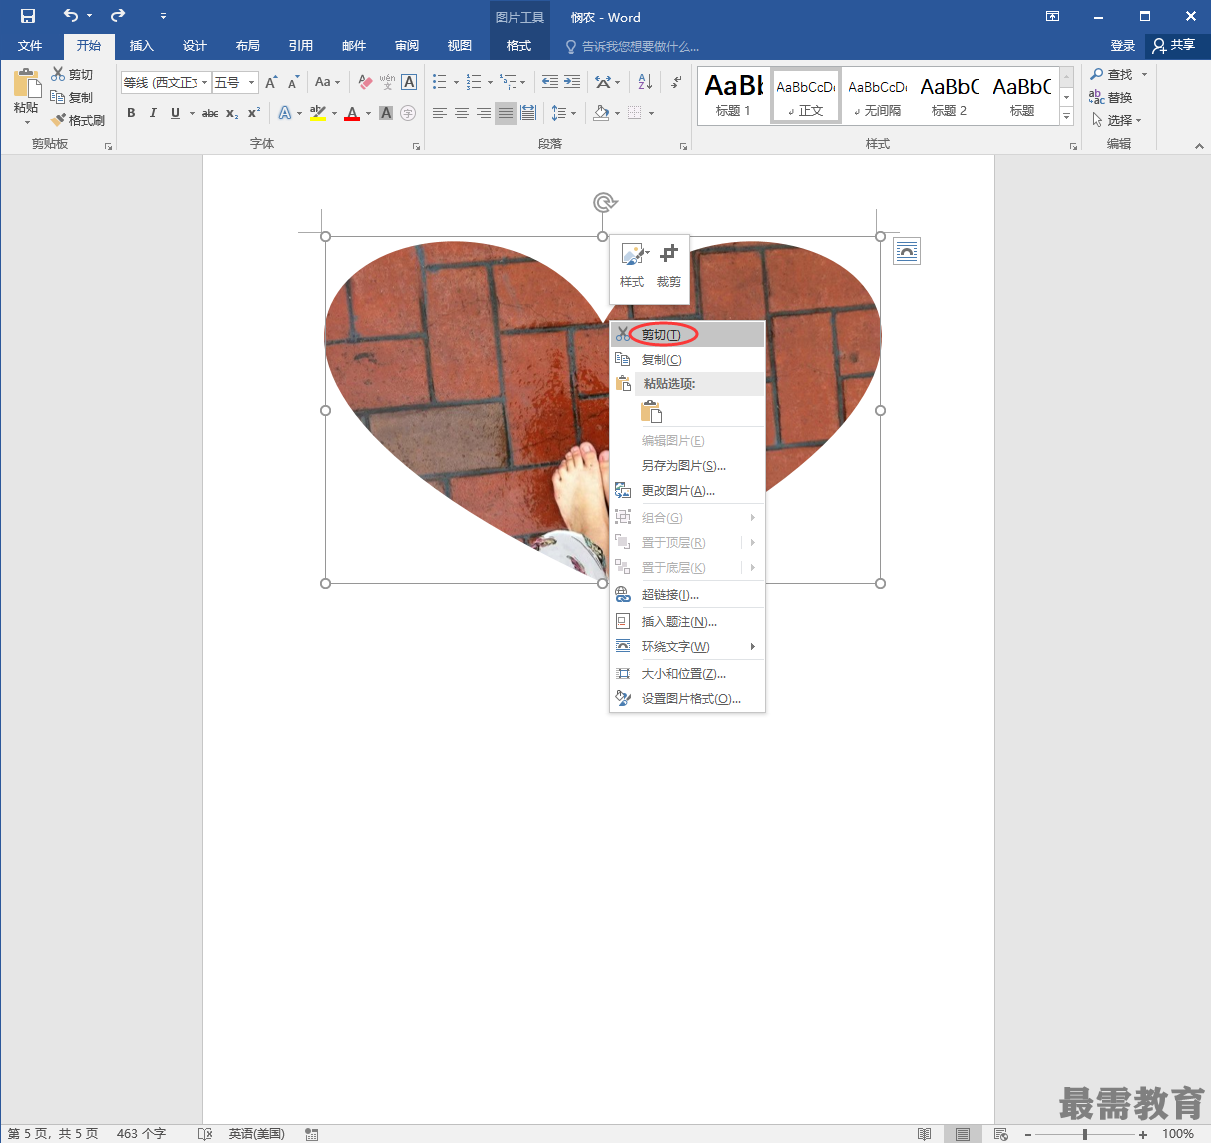
Task: Click the Replace button
Action: pos(1111,97)
